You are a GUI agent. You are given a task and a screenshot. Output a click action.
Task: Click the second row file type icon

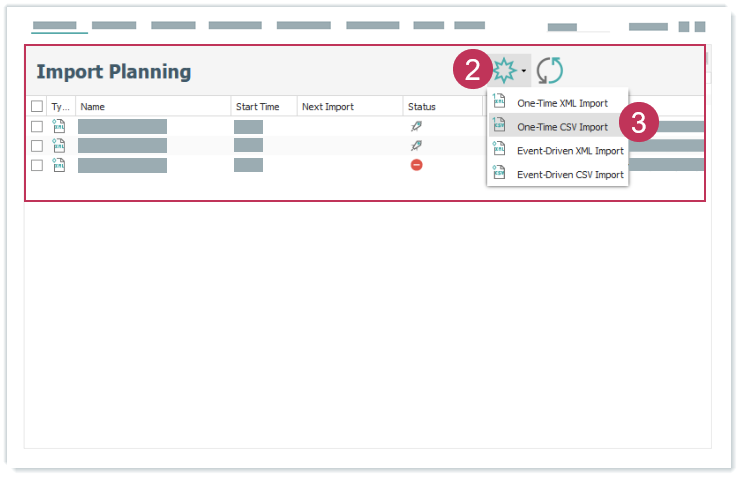[59, 146]
